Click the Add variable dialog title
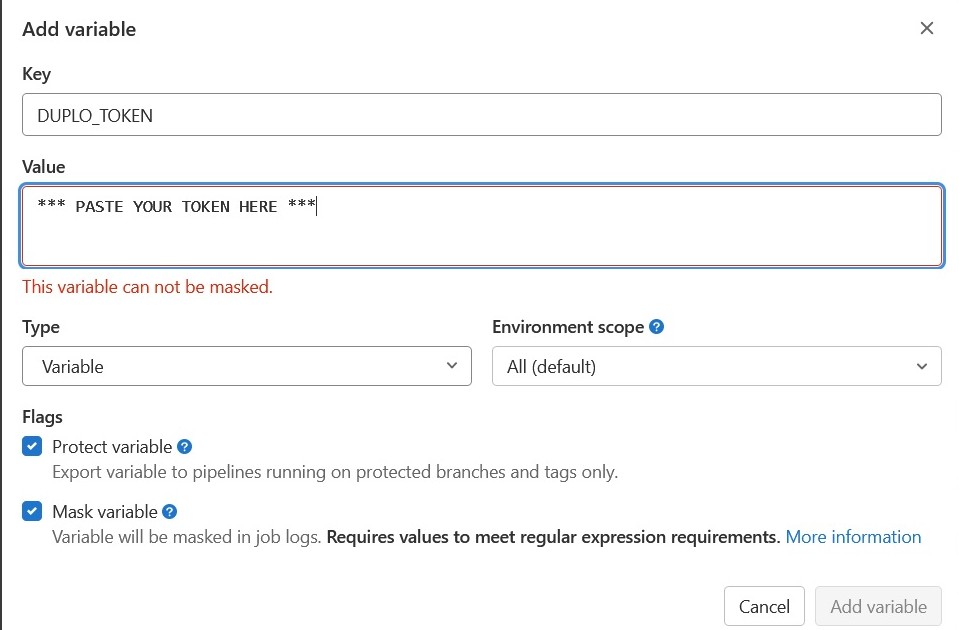The height and width of the screenshot is (630, 959). tap(79, 29)
